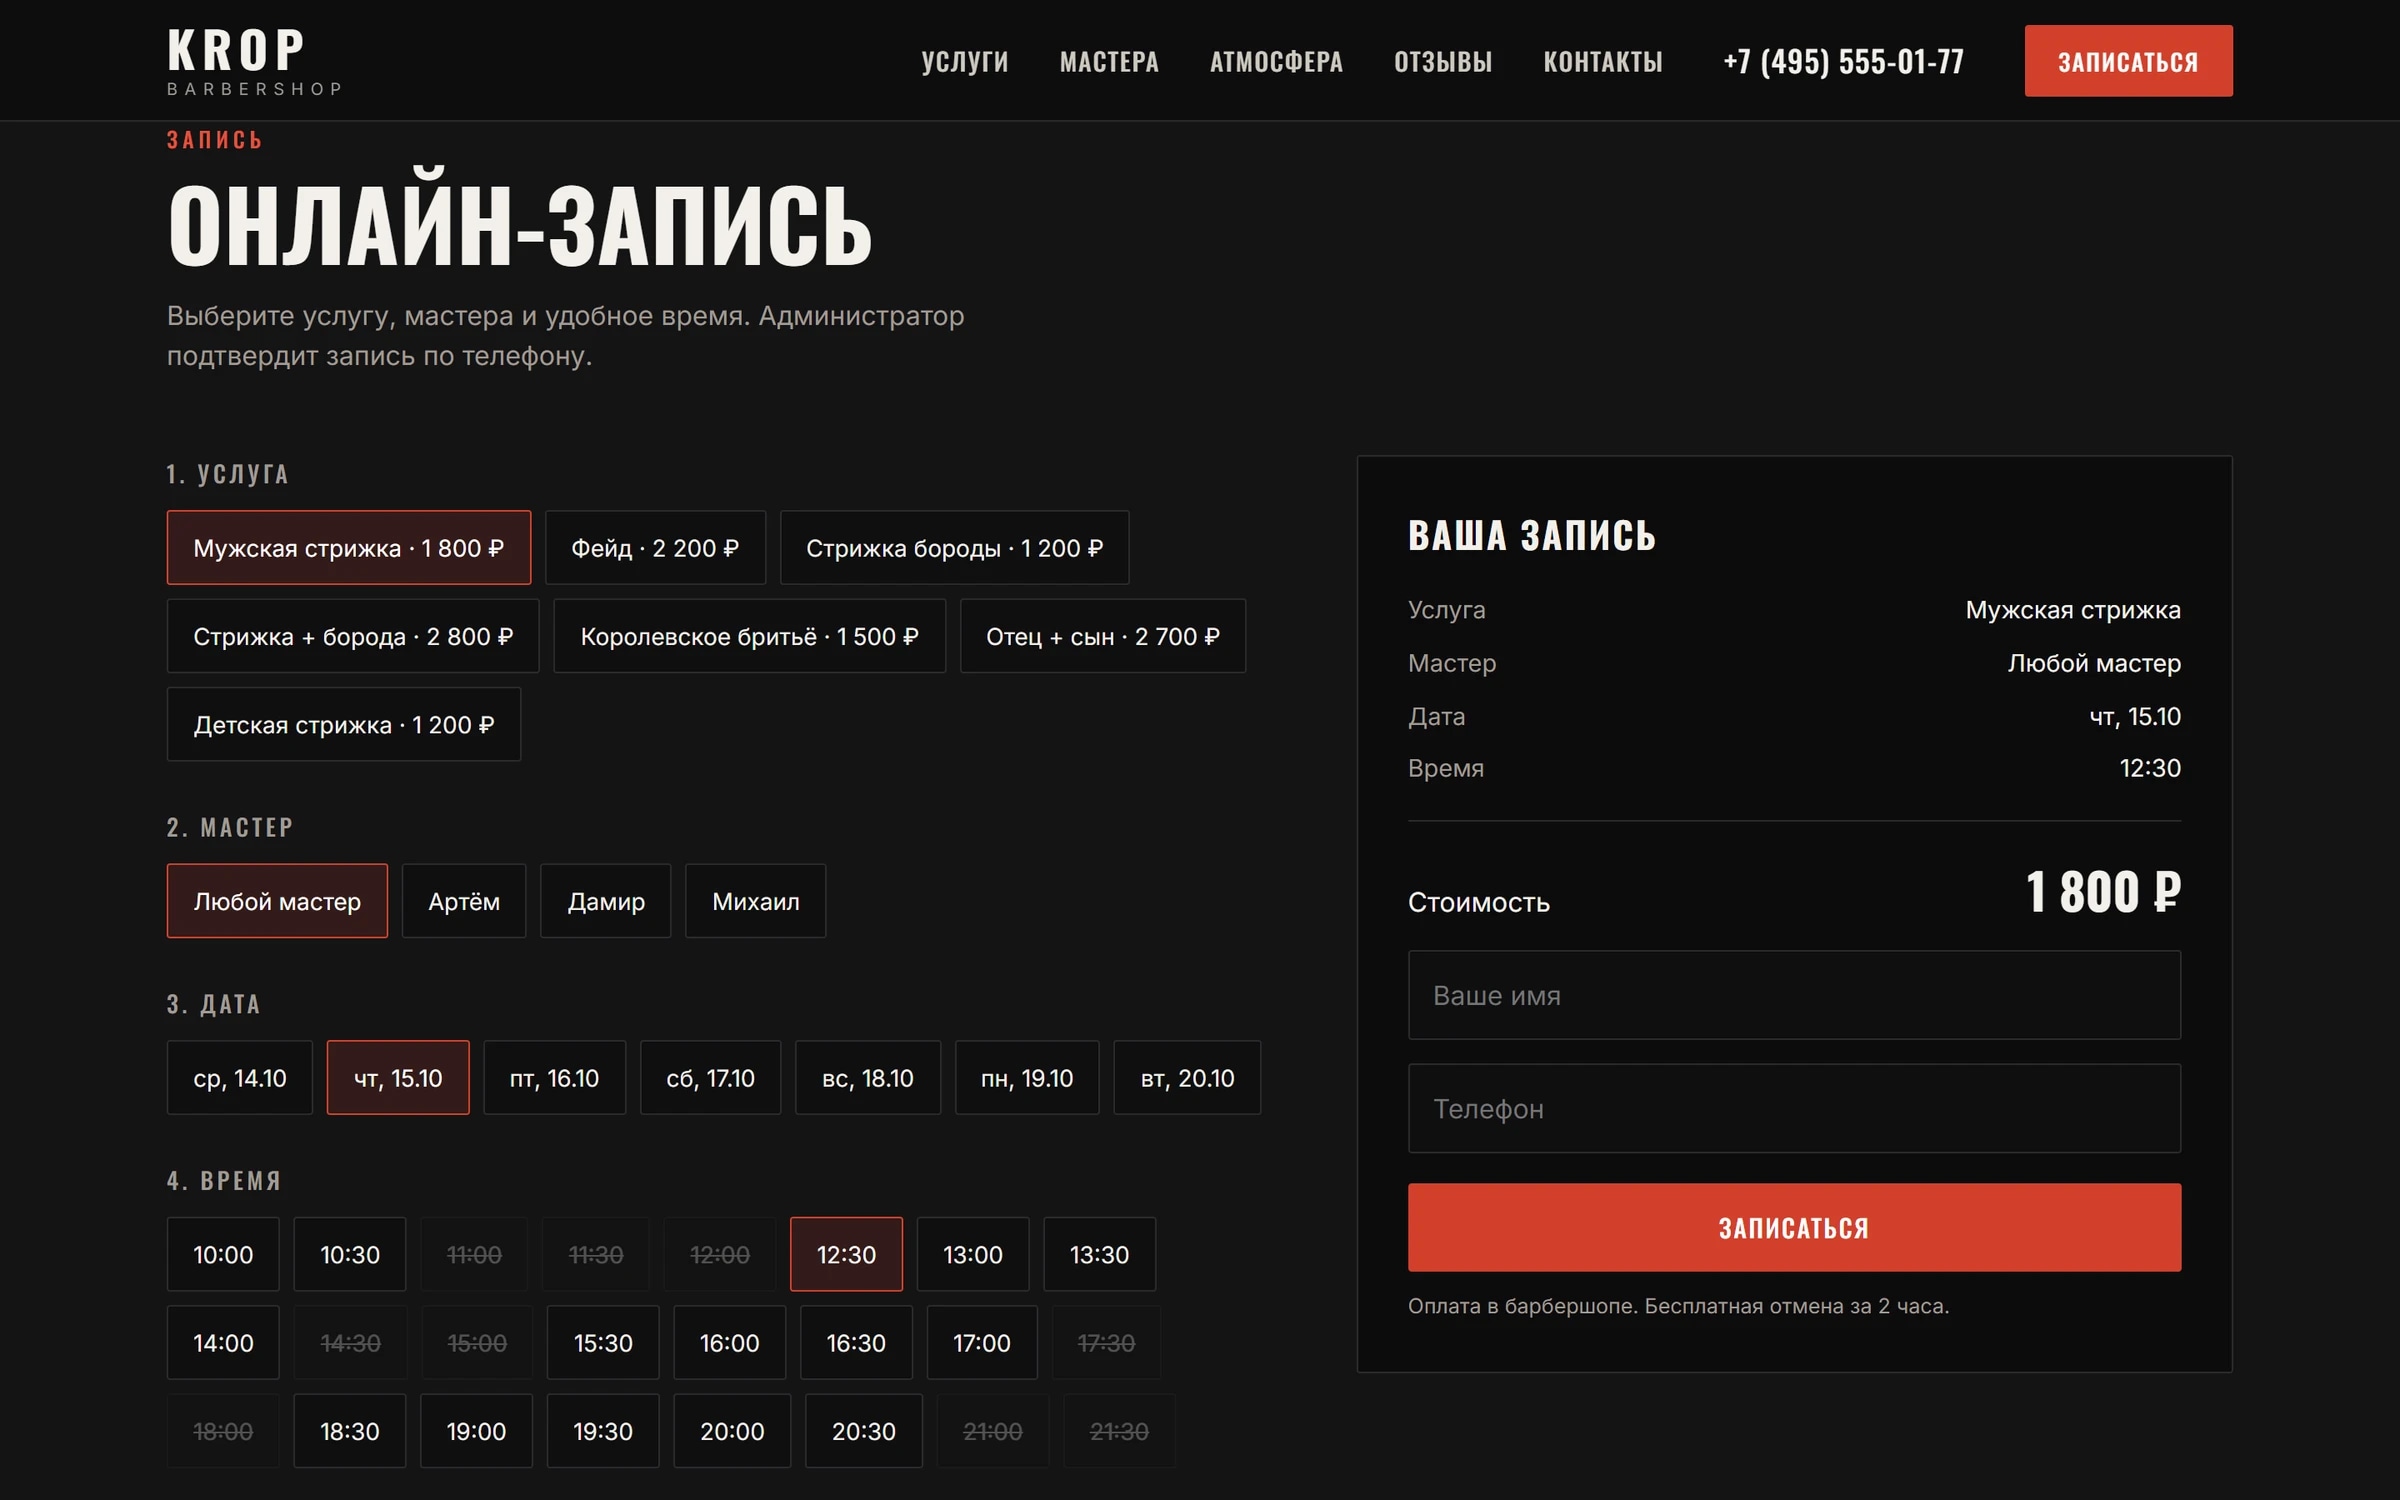Pick the 14:00 time slot
Viewport: 2400px width, 1500px height.
click(223, 1342)
